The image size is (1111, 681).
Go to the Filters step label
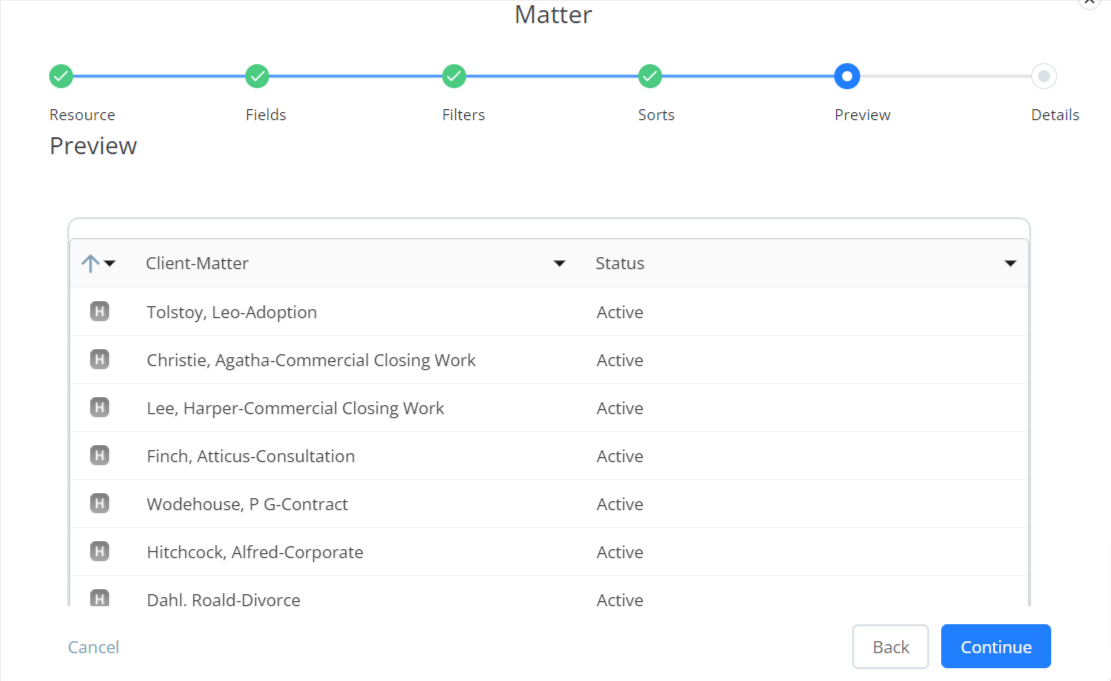coord(463,115)
